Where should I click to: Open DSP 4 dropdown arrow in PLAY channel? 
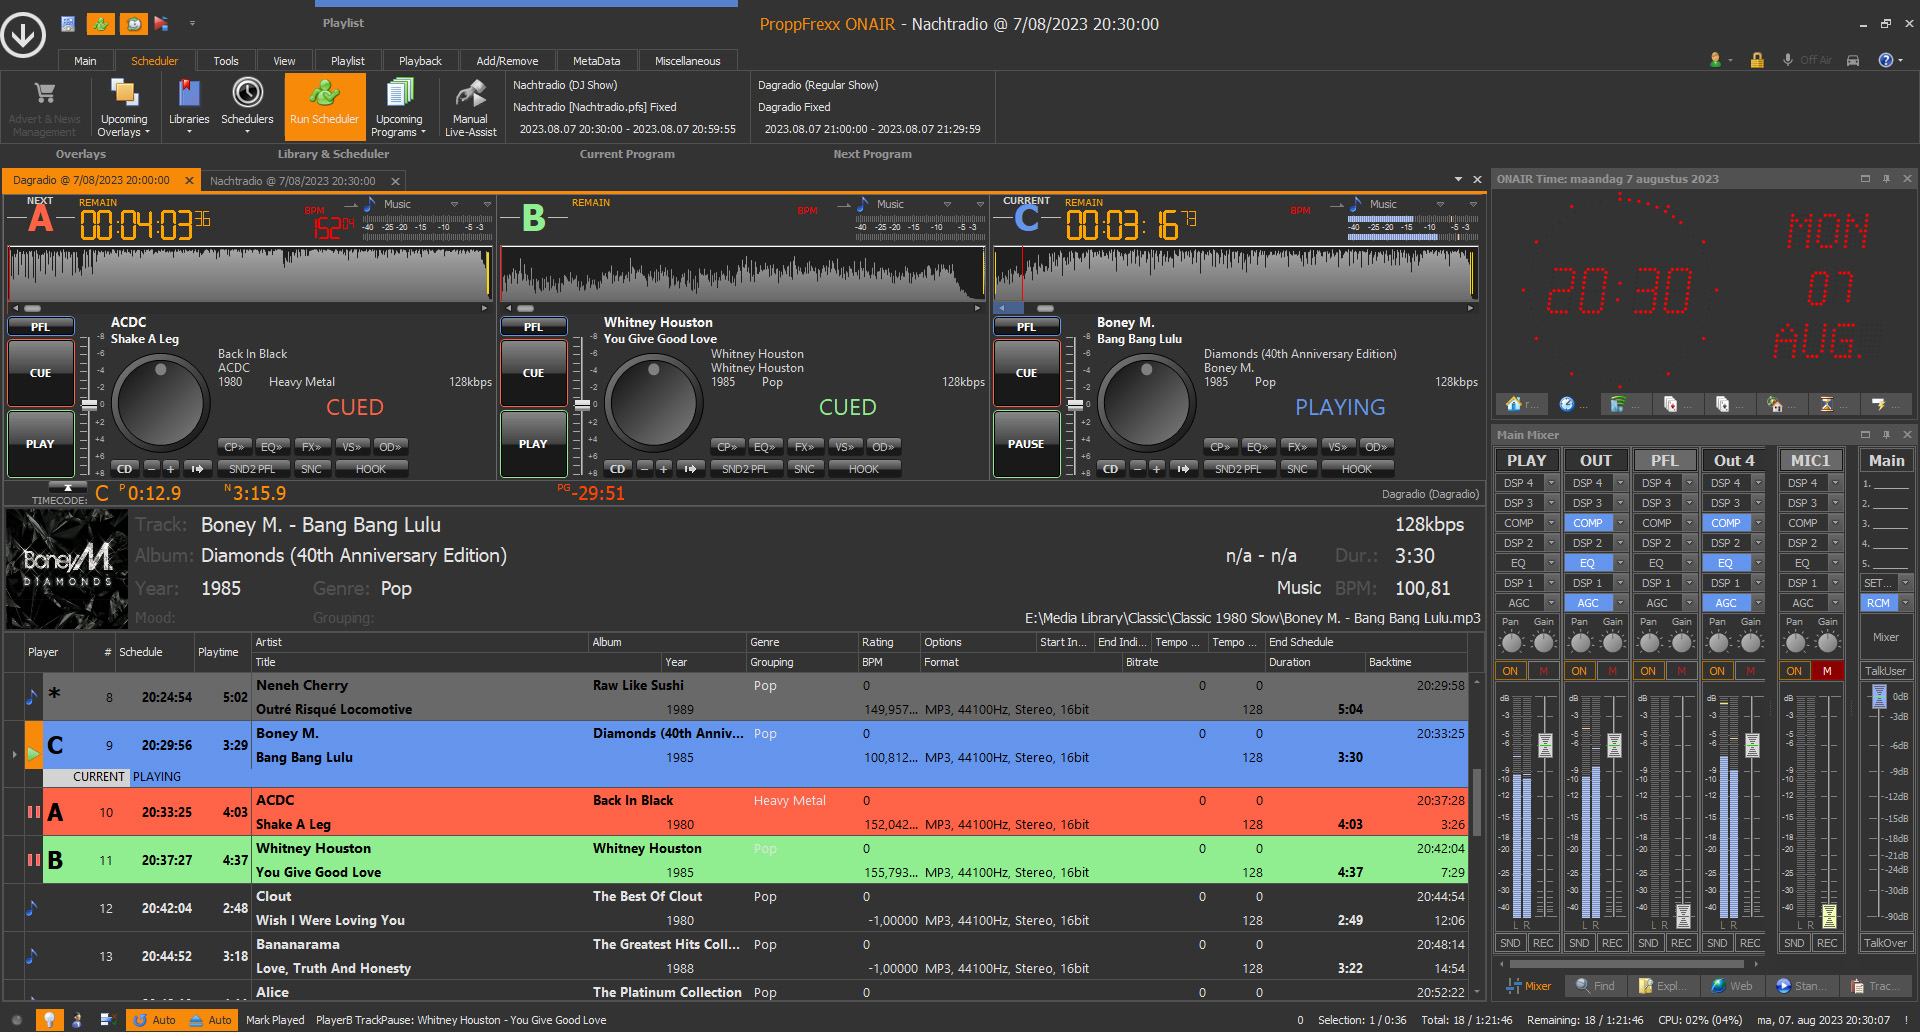tap(1551, 483)
